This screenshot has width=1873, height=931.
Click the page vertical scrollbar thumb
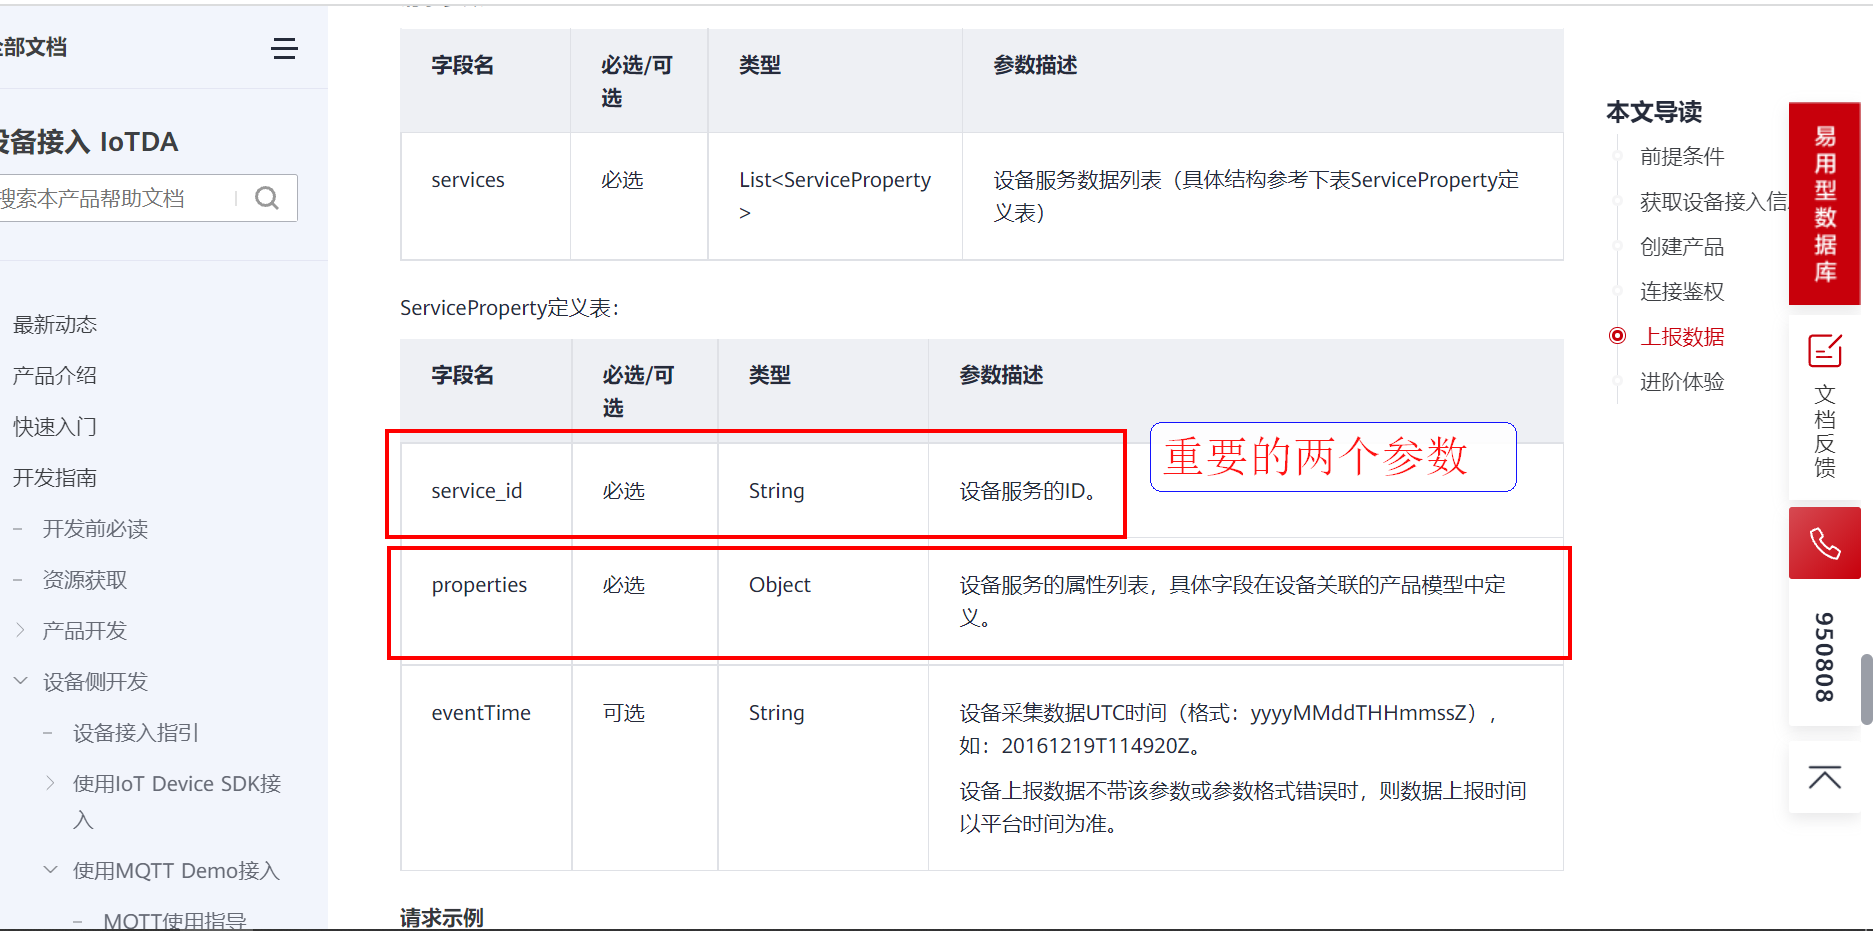pyautogui.click(x=1866, y=689)
